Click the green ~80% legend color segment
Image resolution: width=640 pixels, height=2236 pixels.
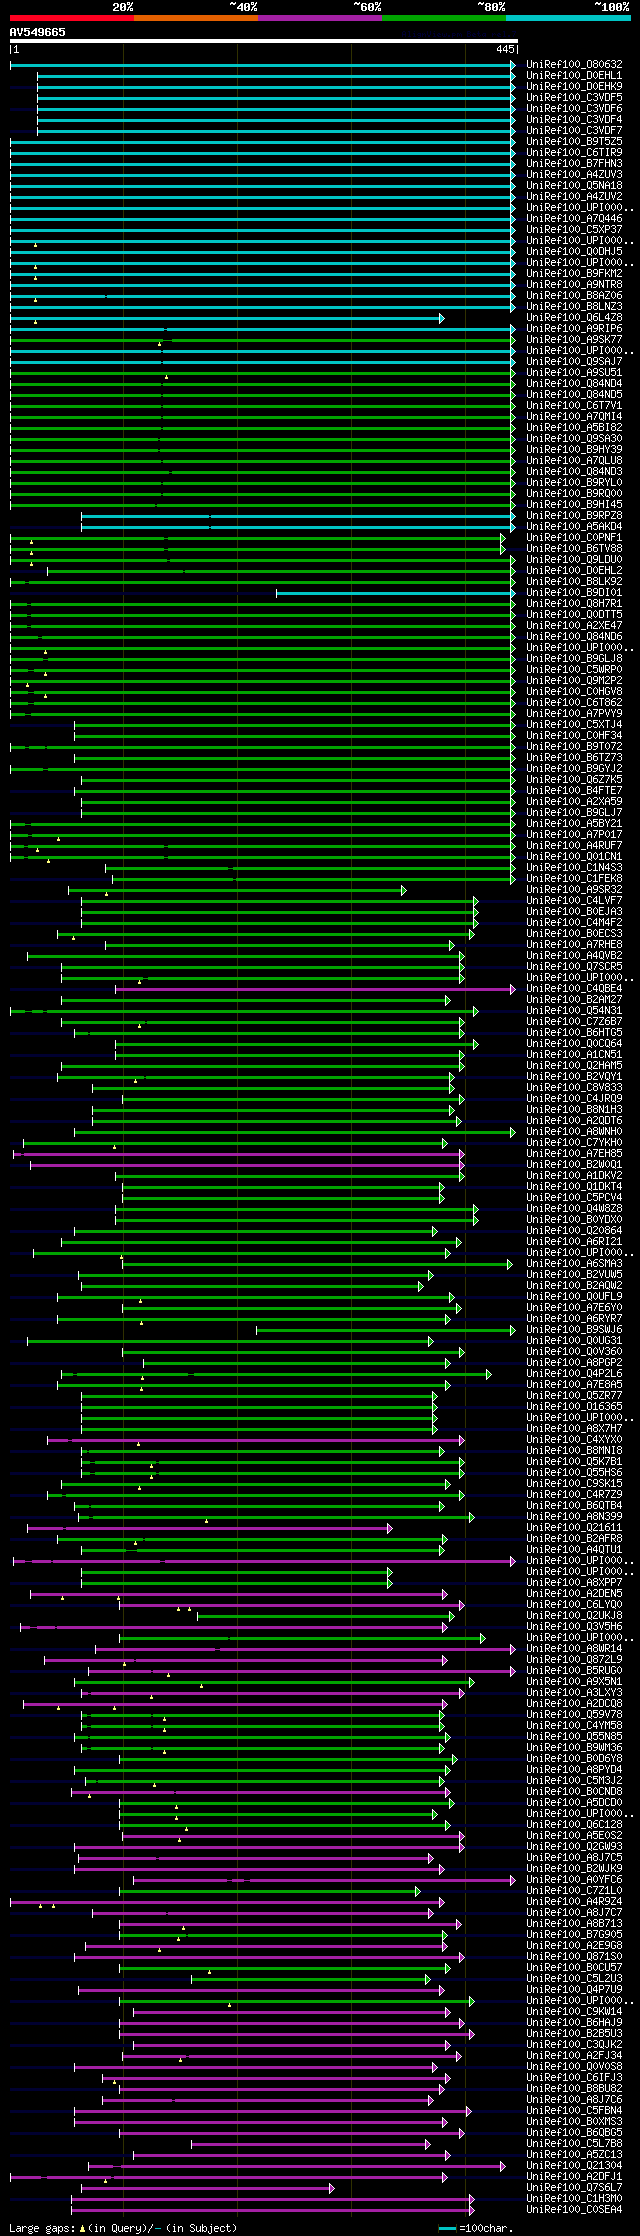(444, 18)
